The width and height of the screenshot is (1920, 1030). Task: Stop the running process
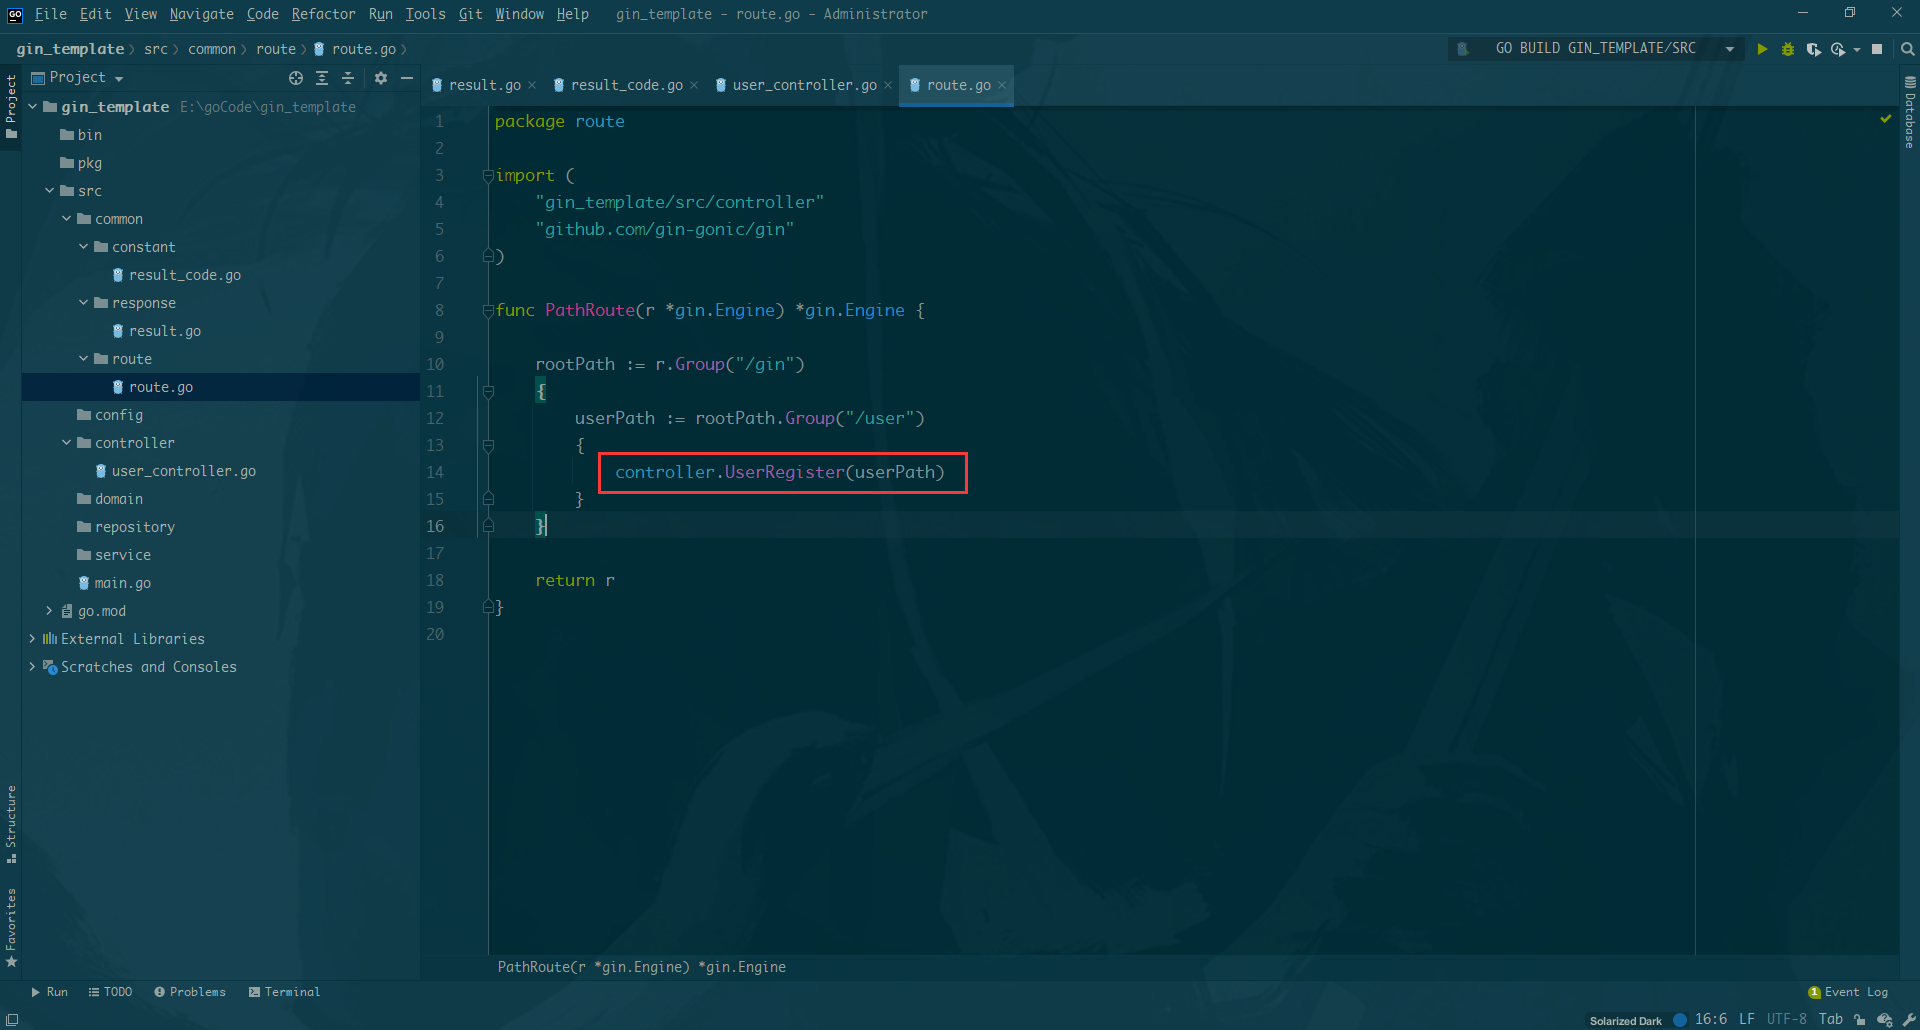[1877, 49]
